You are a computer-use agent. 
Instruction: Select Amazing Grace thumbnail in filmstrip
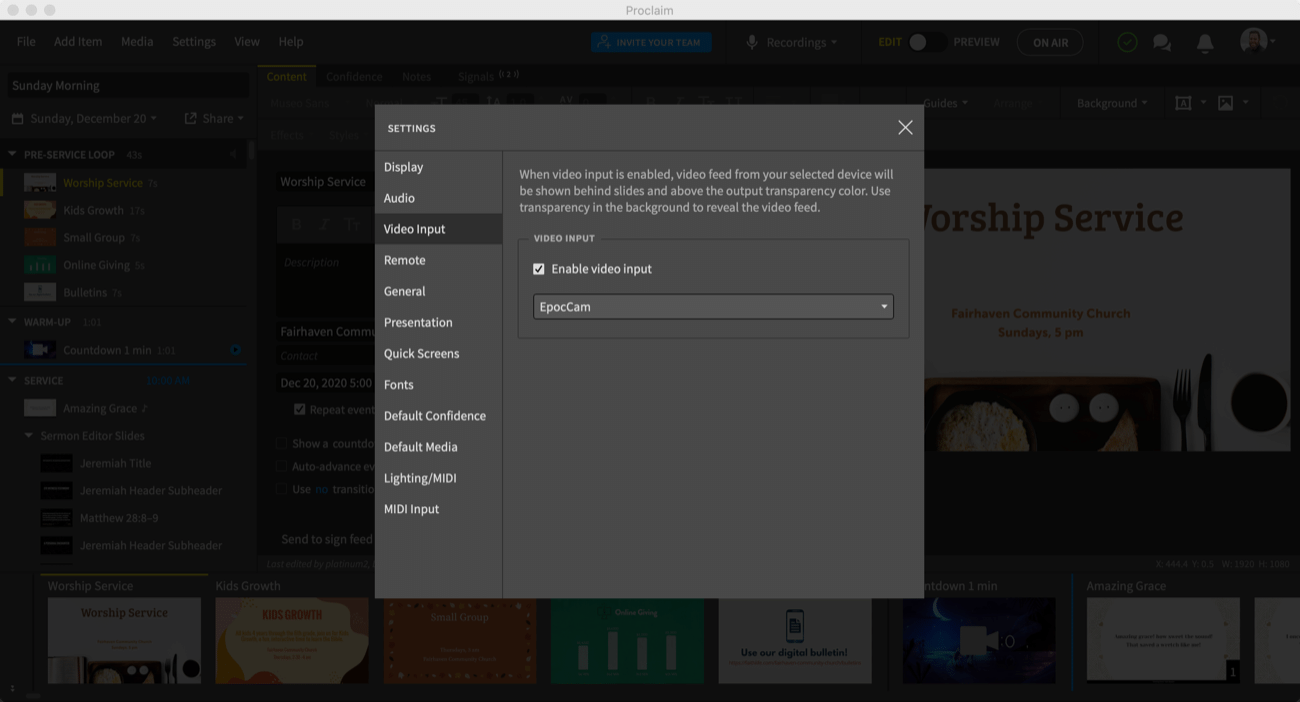click(x=1163, y=640)
